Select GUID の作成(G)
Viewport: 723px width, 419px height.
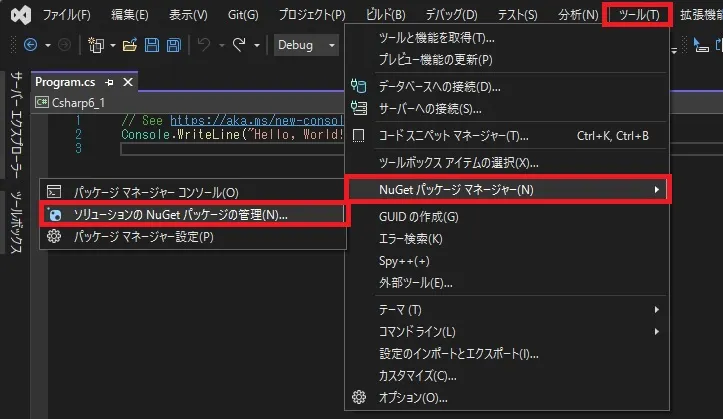(x=507, y=217)
